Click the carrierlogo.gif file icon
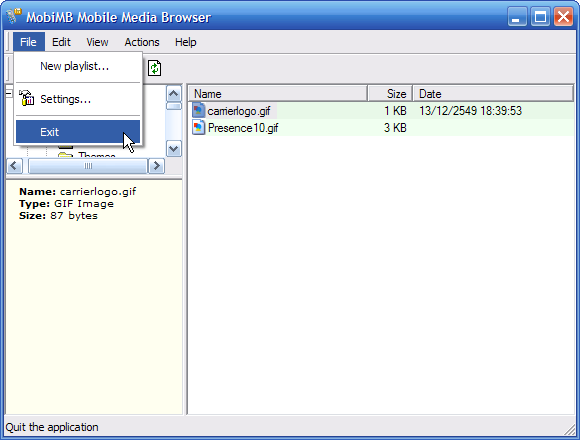Image resolution: width=580 pixels, height=440 pixels. (x=199, y=111)
